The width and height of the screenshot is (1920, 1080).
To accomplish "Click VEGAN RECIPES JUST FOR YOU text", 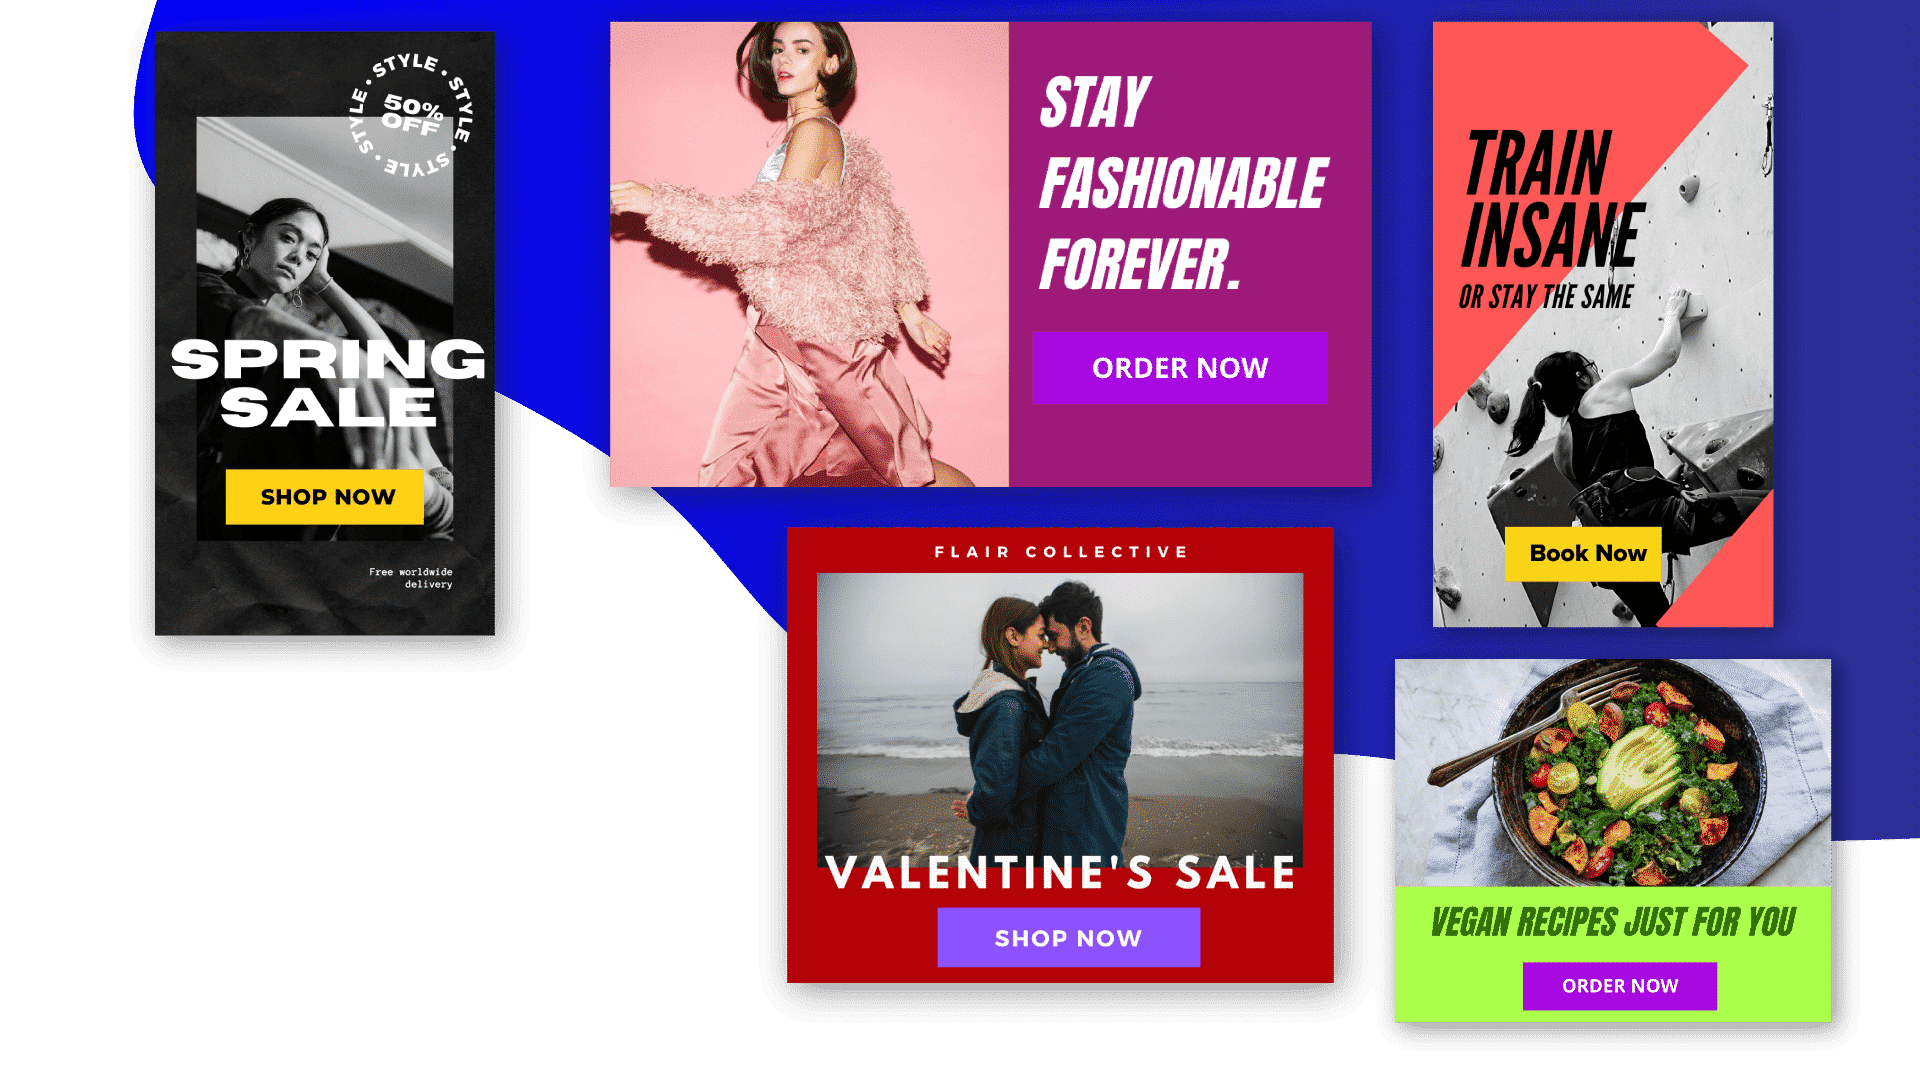I will (1613, 922).
